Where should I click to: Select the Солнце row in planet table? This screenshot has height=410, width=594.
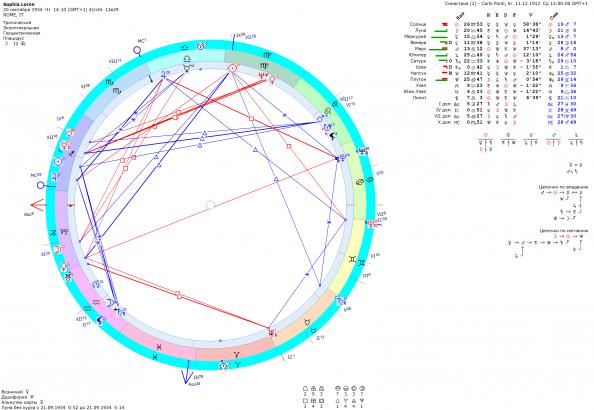pyautogui.click(x=492, y=24)
